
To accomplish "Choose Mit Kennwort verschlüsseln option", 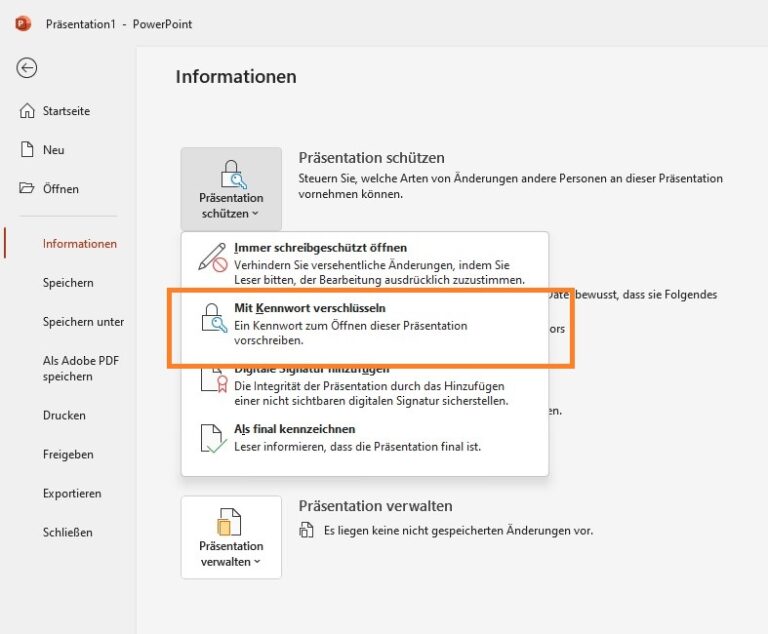I will pyautogui.click(x=365, y=324).
